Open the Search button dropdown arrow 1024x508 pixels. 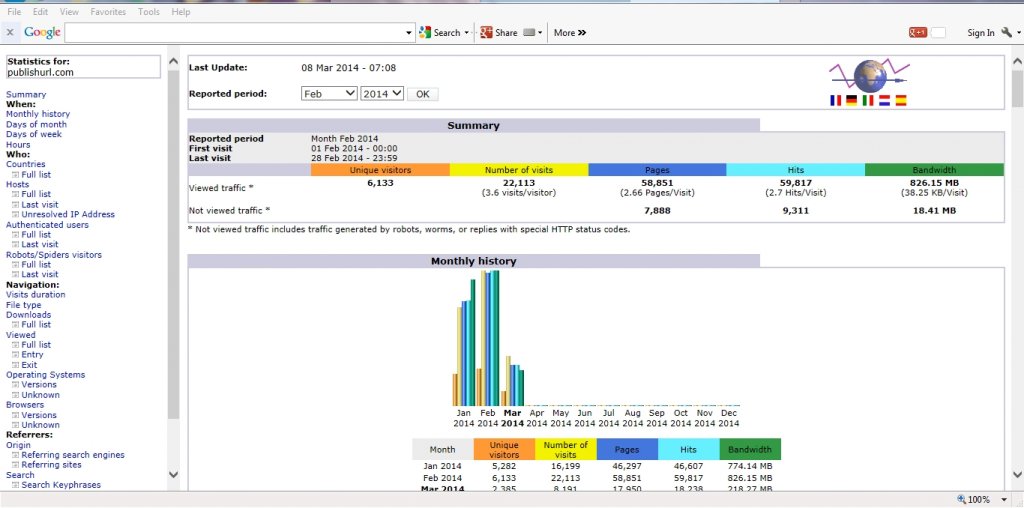[x=467, y=33]
